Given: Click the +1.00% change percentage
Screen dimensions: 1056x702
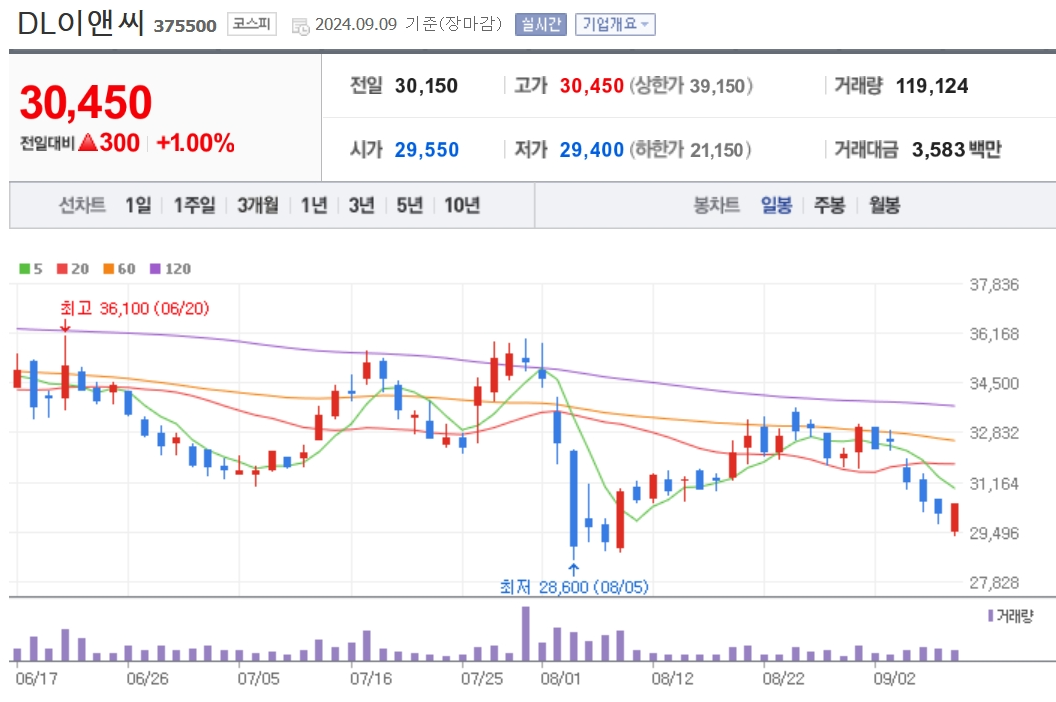Looking at the screenshot, I should (x=195, y=143).
